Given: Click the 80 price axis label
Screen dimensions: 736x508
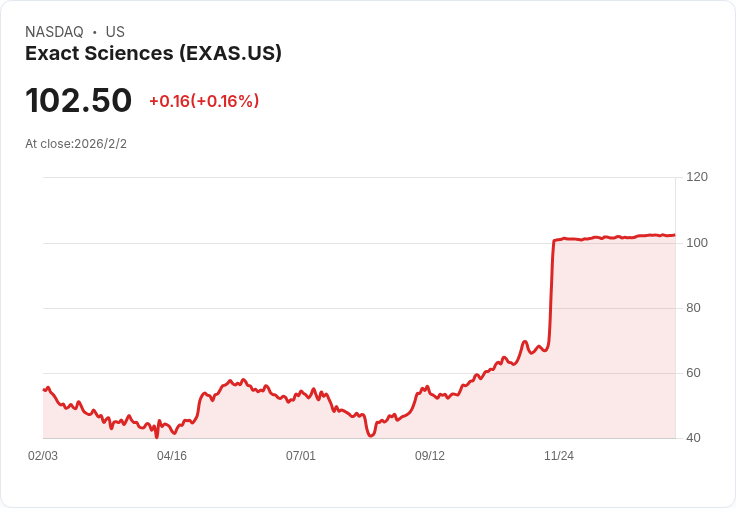Looking at the screenshot, I should pyautogui.click(x=693, y=308).
